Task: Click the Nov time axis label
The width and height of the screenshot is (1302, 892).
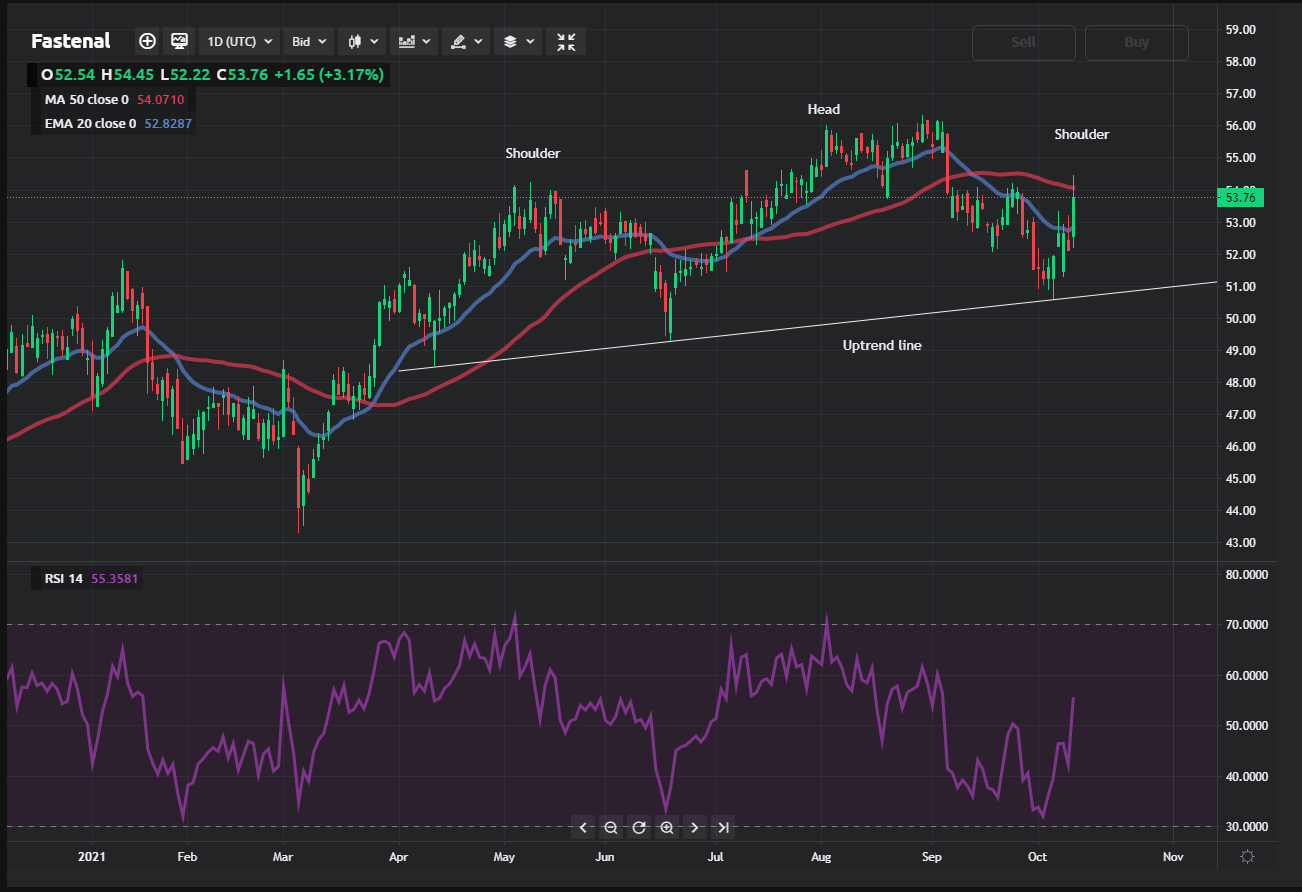Action: click(1174, 857)
